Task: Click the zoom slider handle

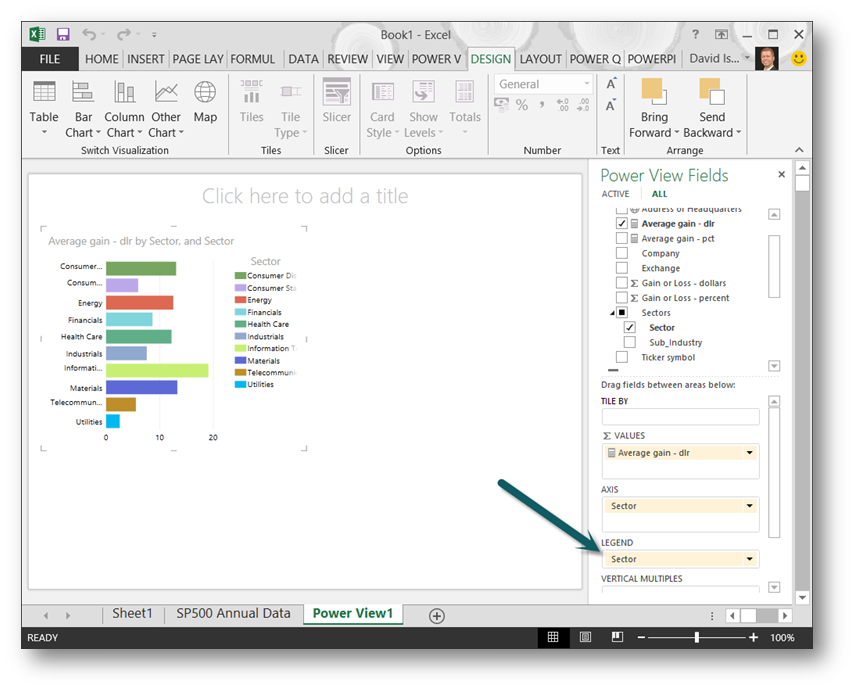Action: pyautogui.click(x=696, y=637)
